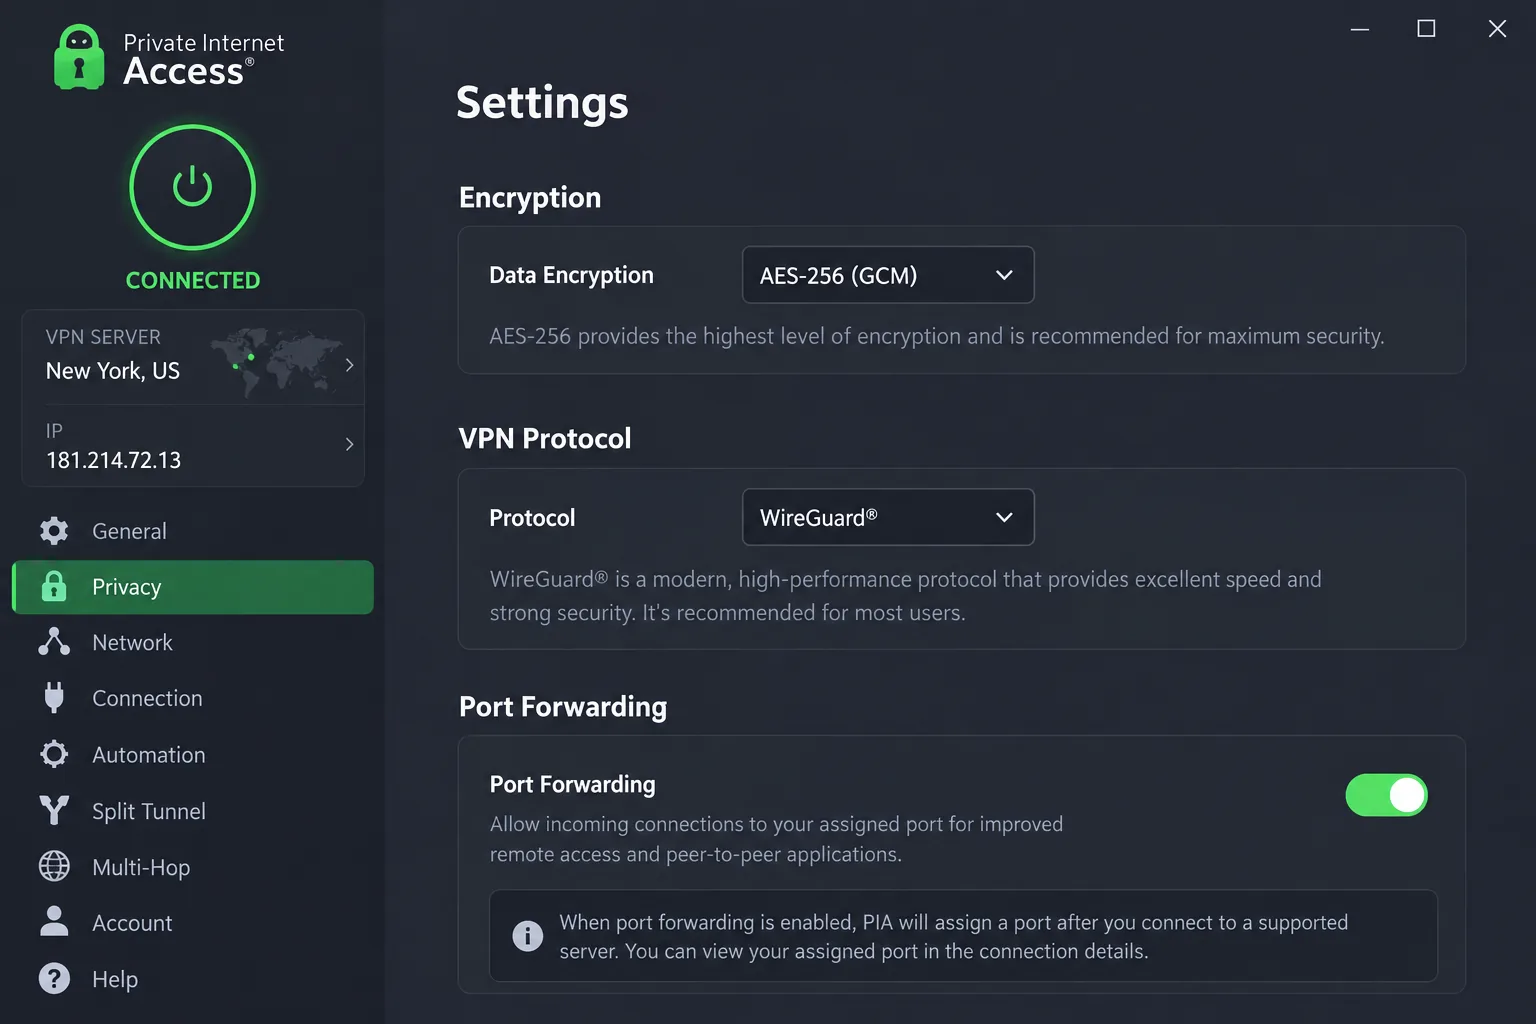Click the Connection plug icon

[54, 698]
